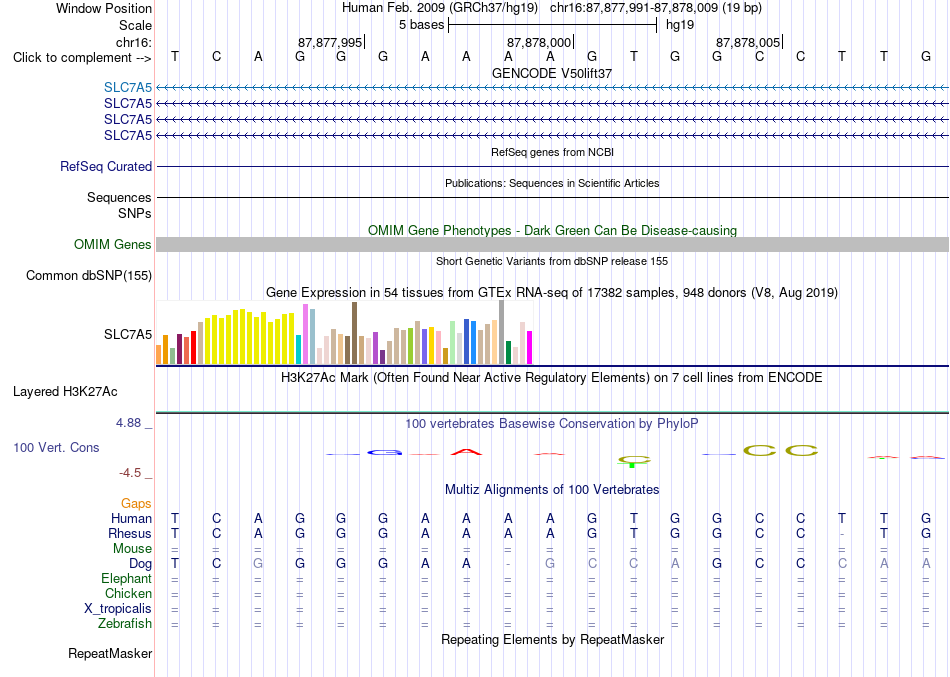Screen dimensions: 950x677
Task: Click the Scale label on left
Action: (x=136, y=25)
